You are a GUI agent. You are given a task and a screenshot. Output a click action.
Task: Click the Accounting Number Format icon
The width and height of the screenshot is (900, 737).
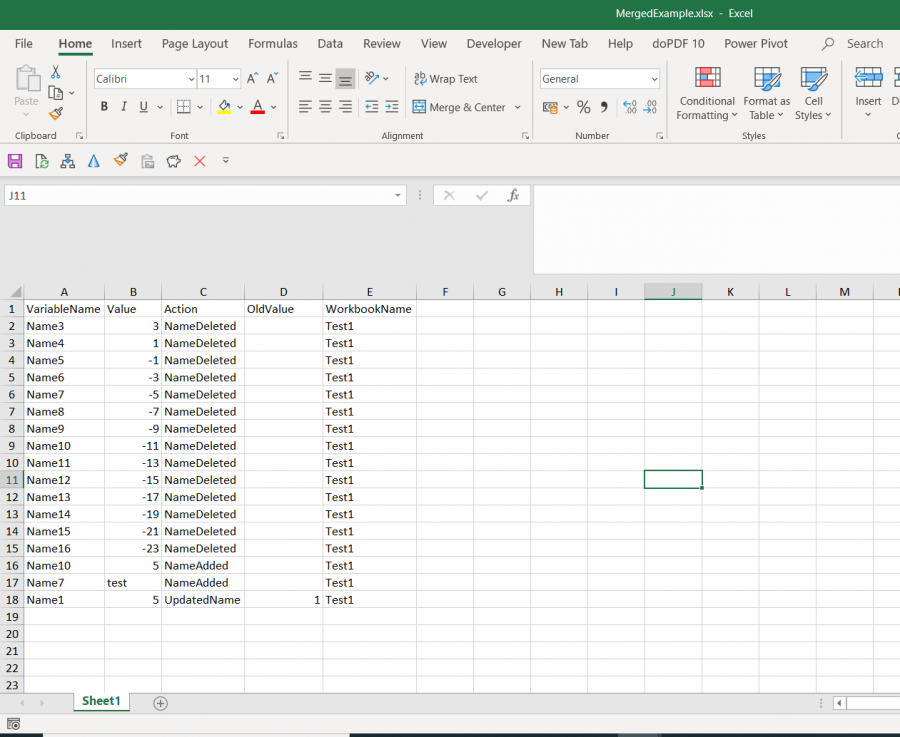(x=550, y=107)
